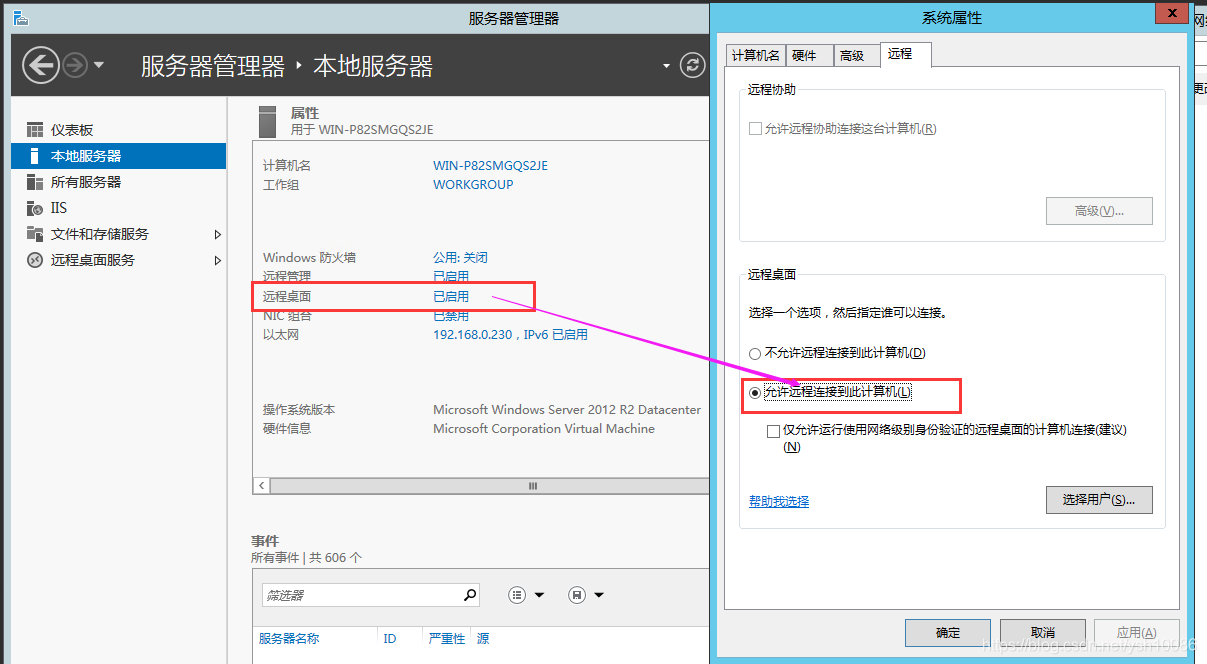Click the Server Manager title bar icon
The height and width of the screenshot is (664, 1207).
[20, 18]
